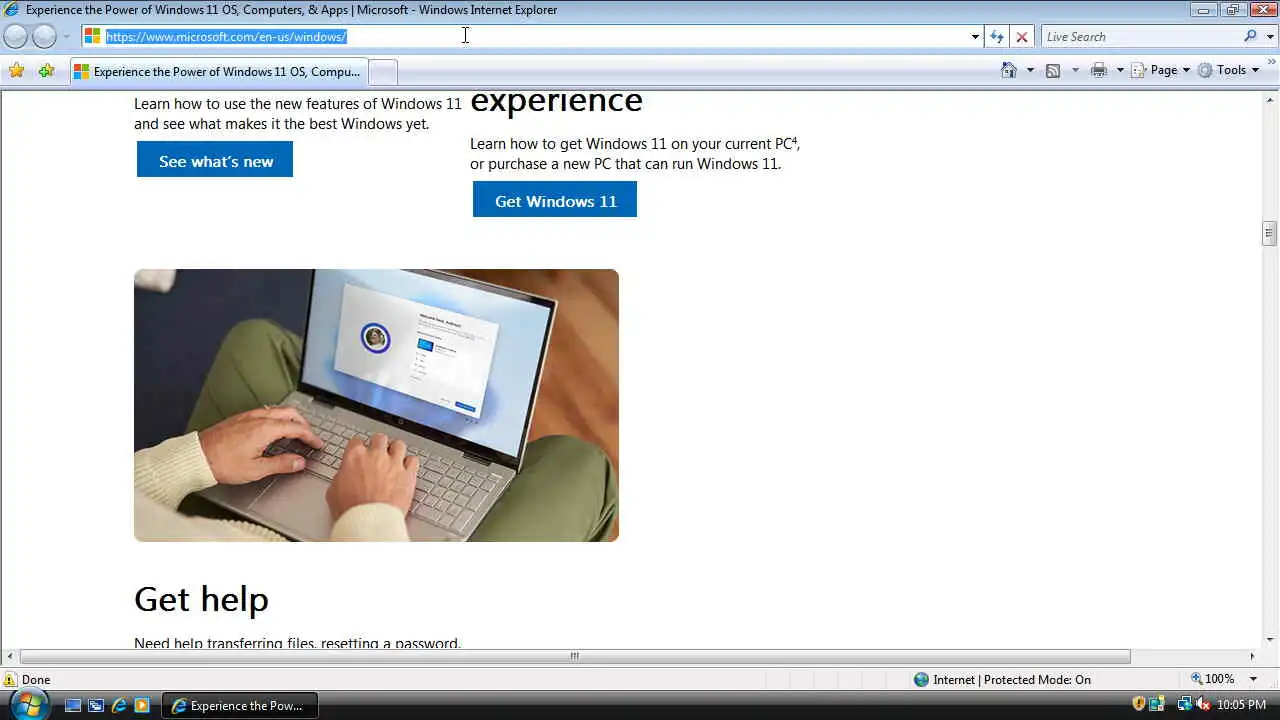Click Internet Explorer taskbar window button

(240, 705)
